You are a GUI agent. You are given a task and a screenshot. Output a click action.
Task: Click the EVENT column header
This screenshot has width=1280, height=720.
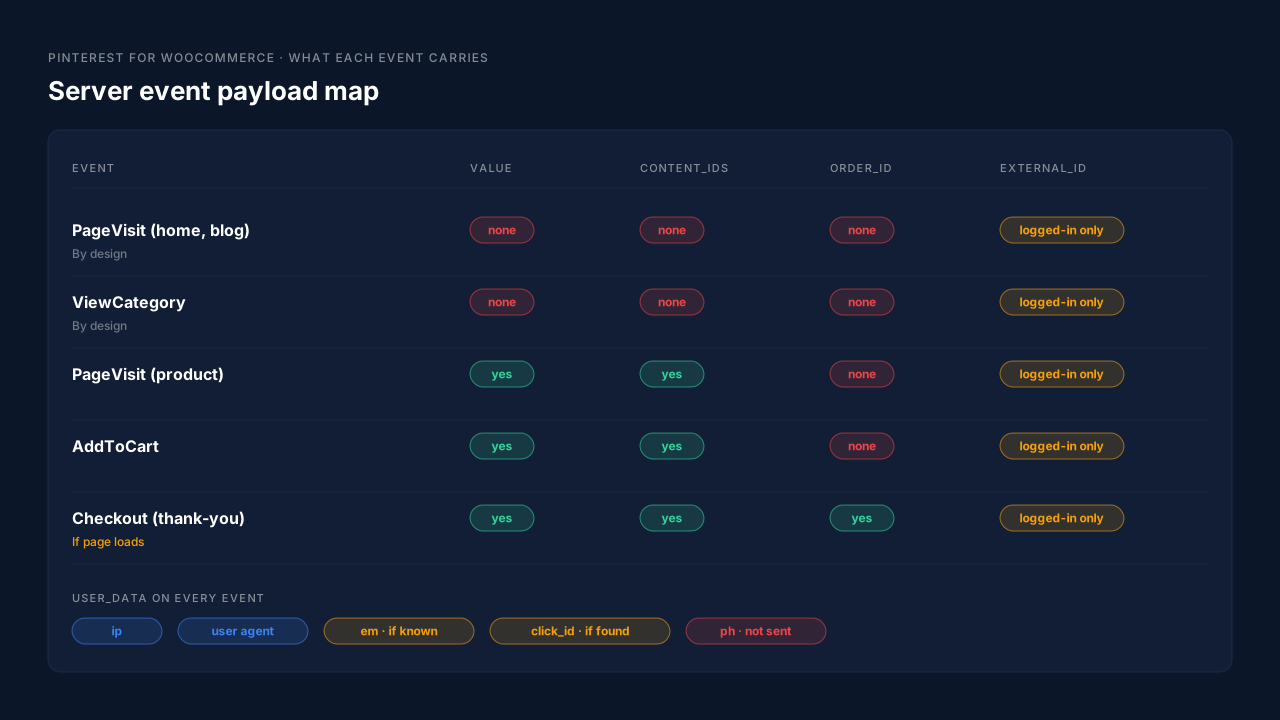(x=93, y=168)
